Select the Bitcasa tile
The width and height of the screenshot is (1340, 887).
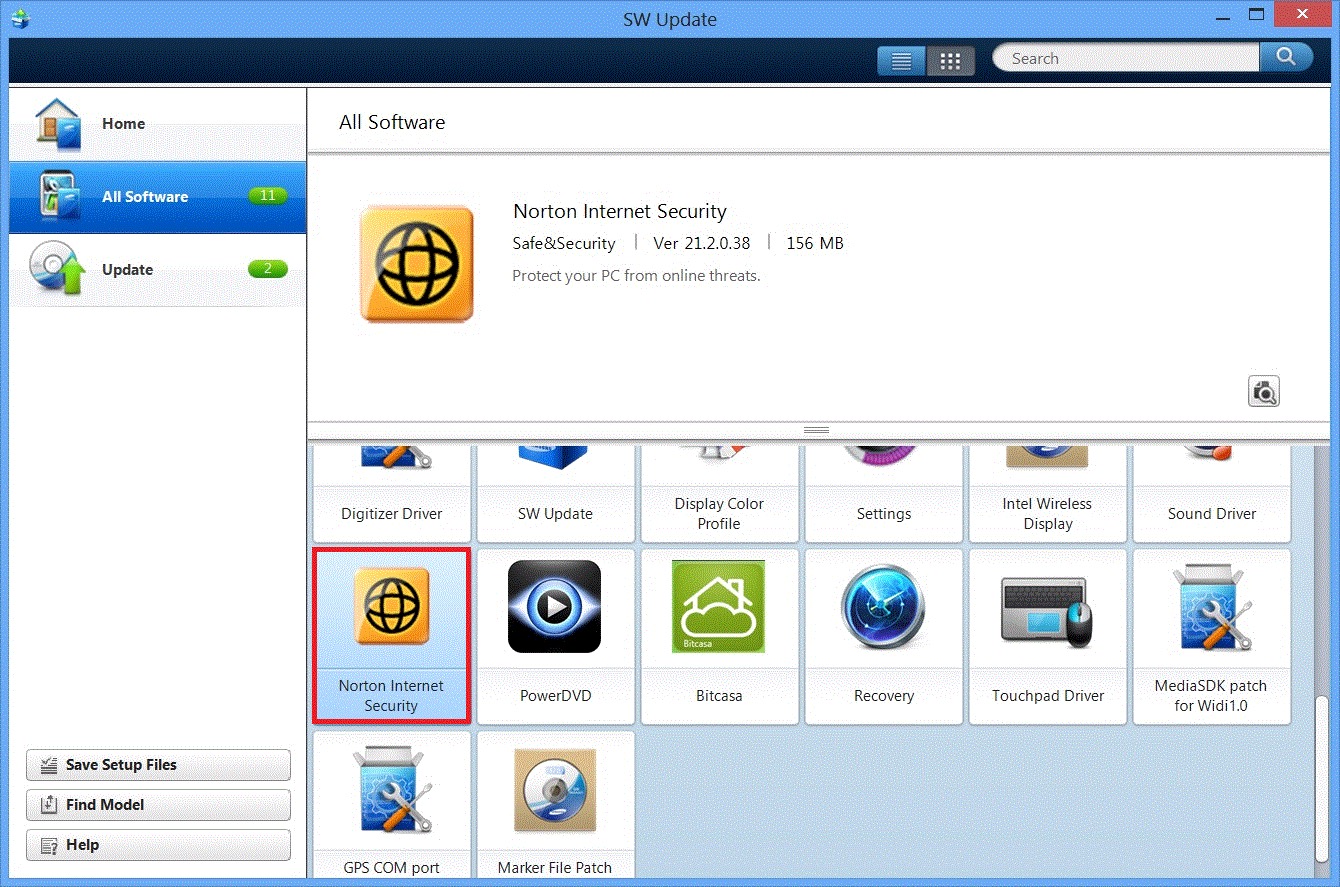click(720, 636)
